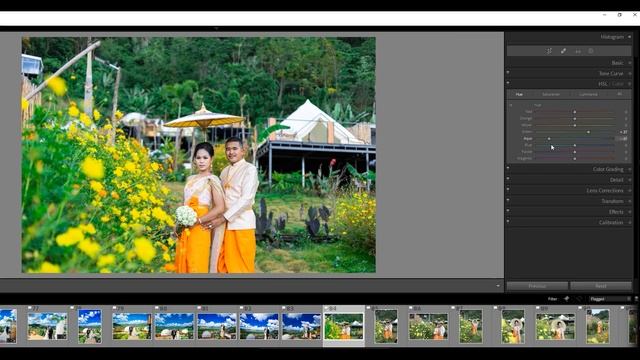Switch to the Hue tab
The image size is (640, 360).
(x=519, y=94)
